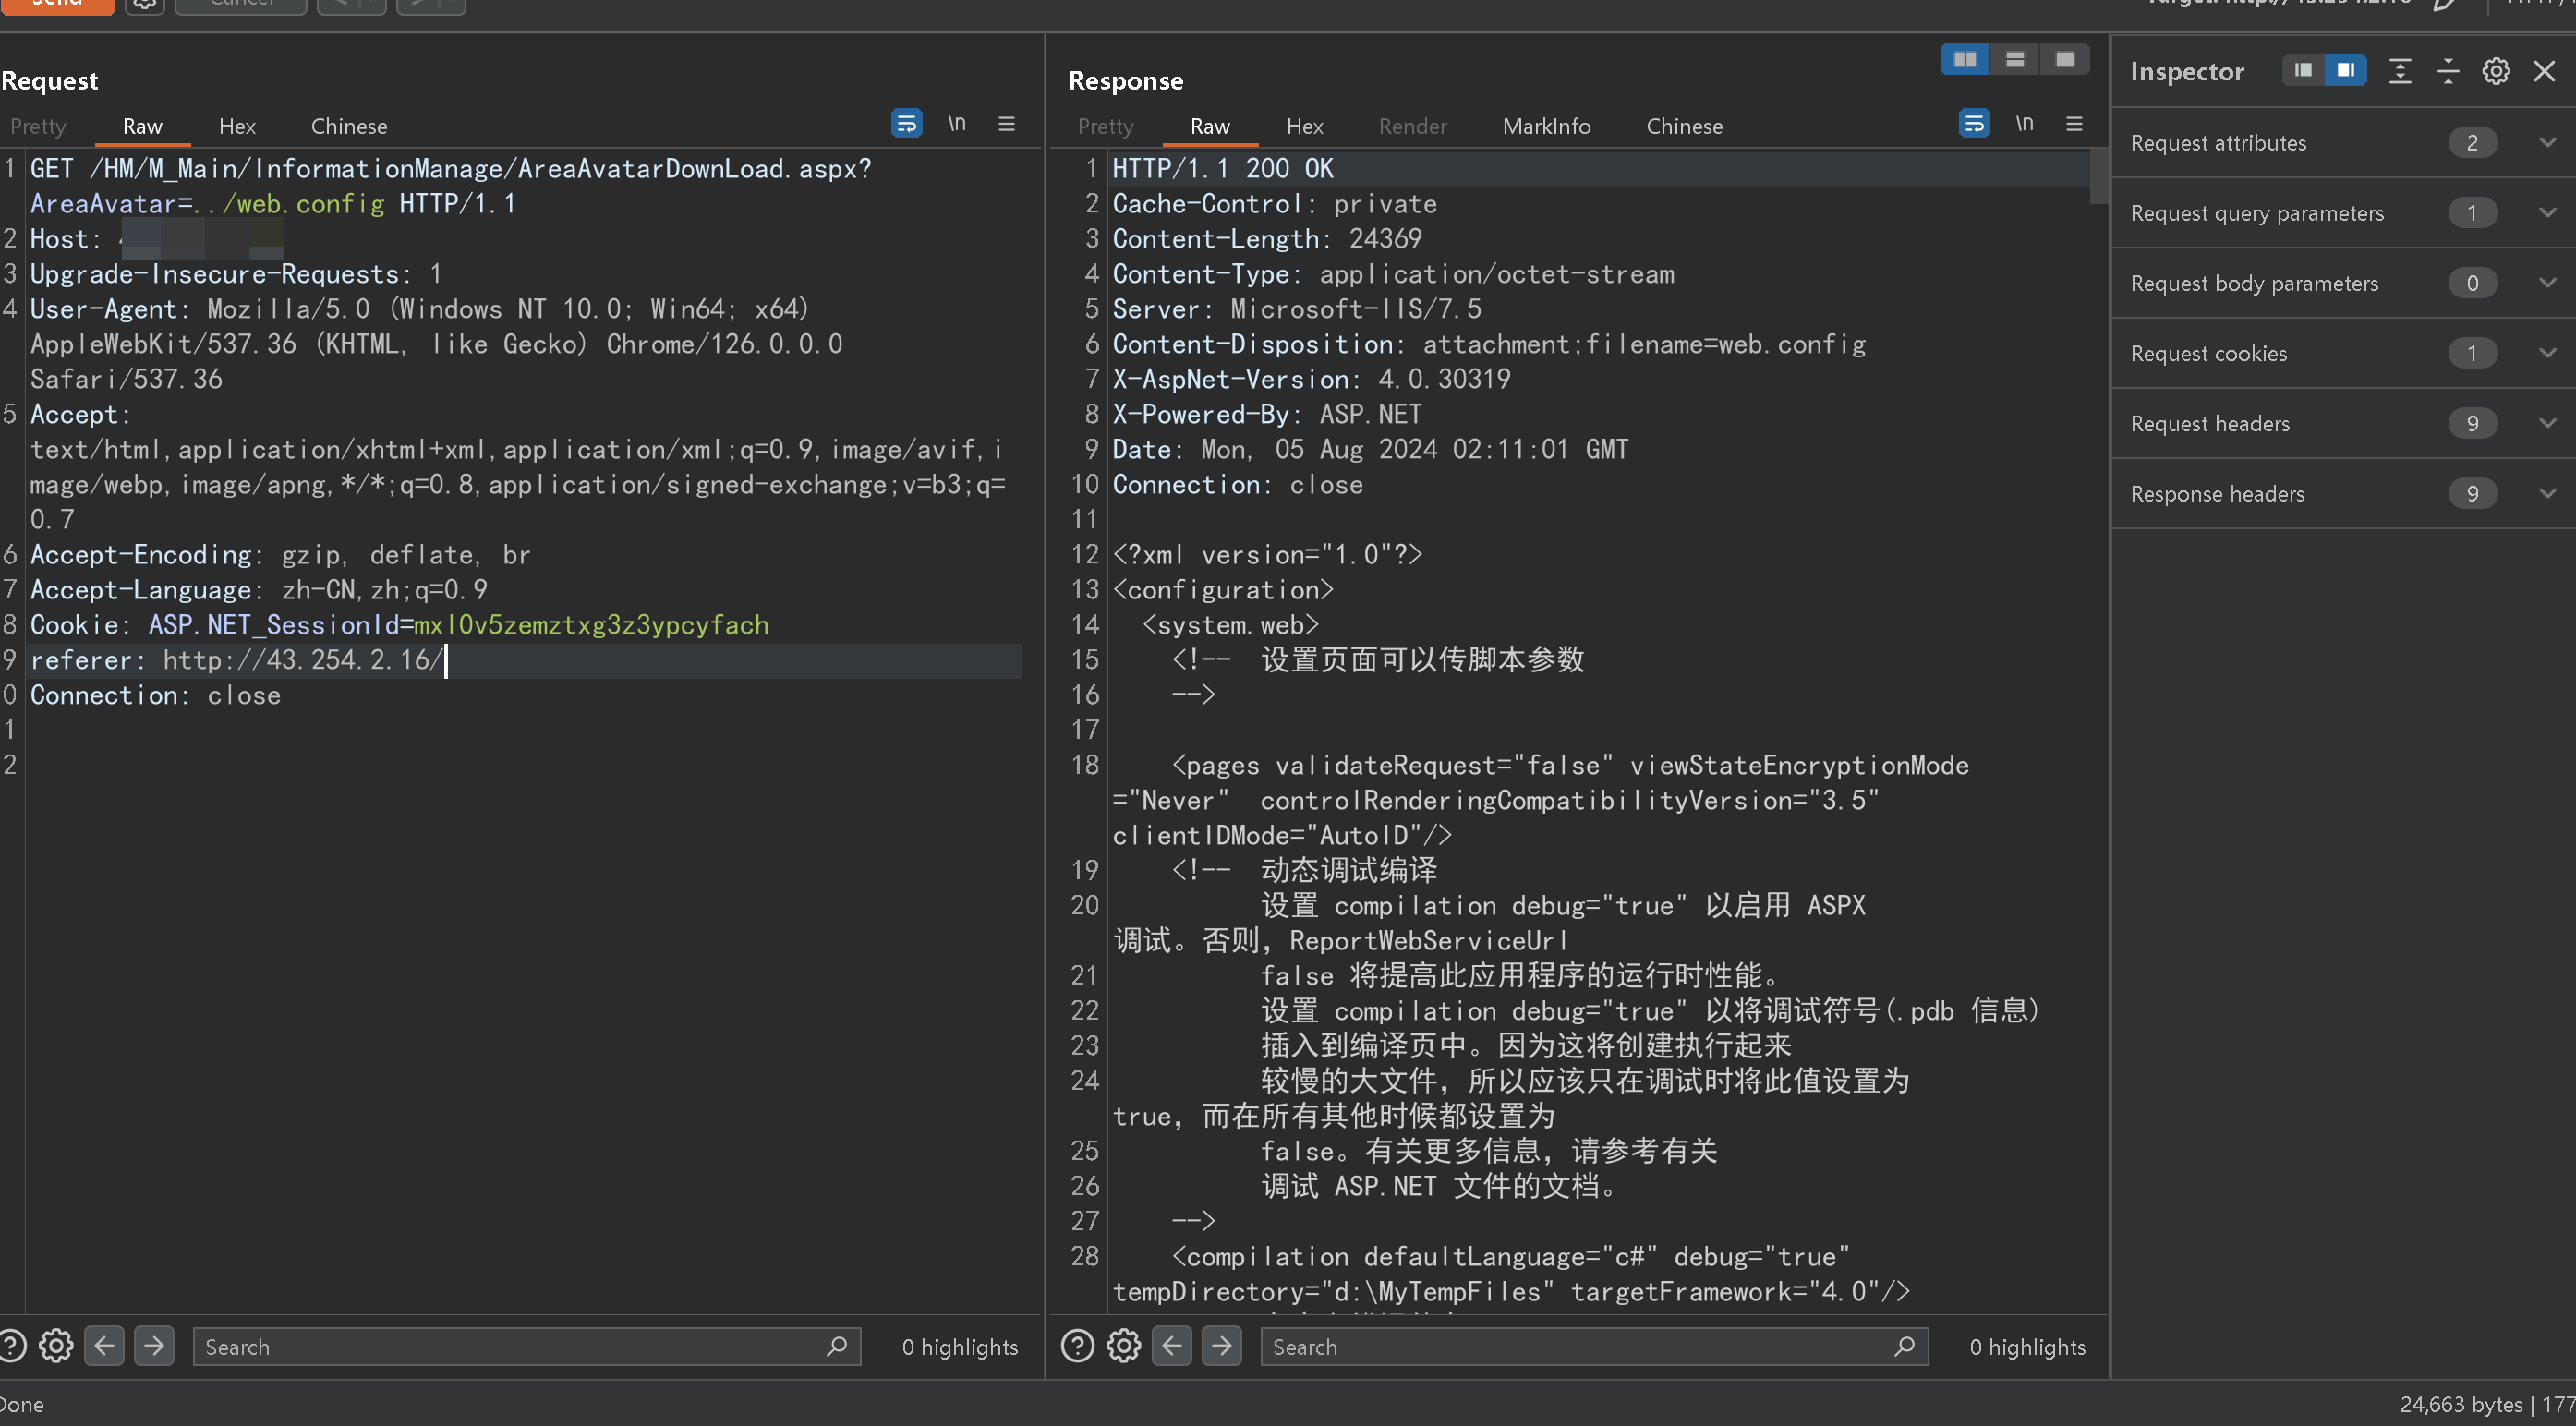Toggle word wrap icon in Response panel
Screen dimensions: 2576x1426
coord(1973,123)
